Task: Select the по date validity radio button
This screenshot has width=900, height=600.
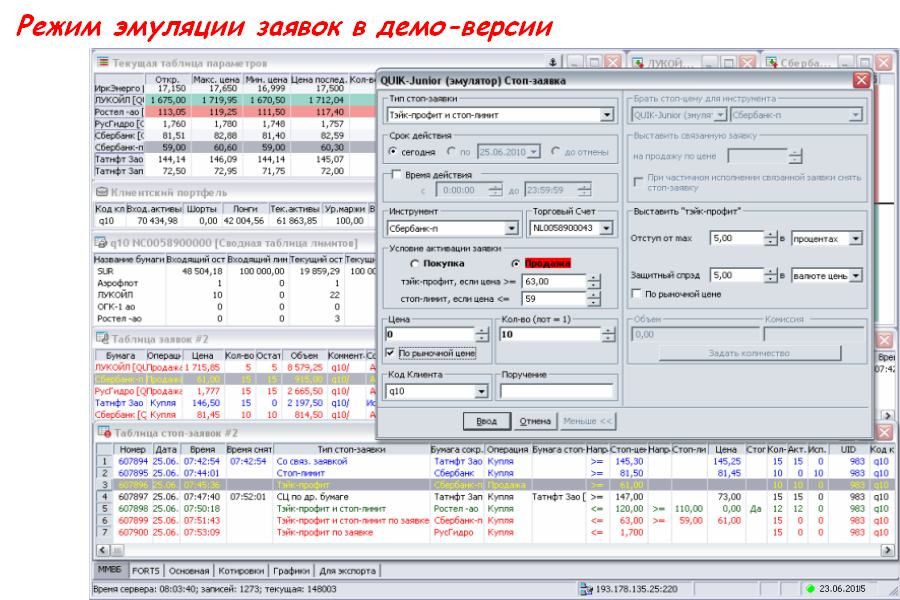Action: [x=451, y=152]
